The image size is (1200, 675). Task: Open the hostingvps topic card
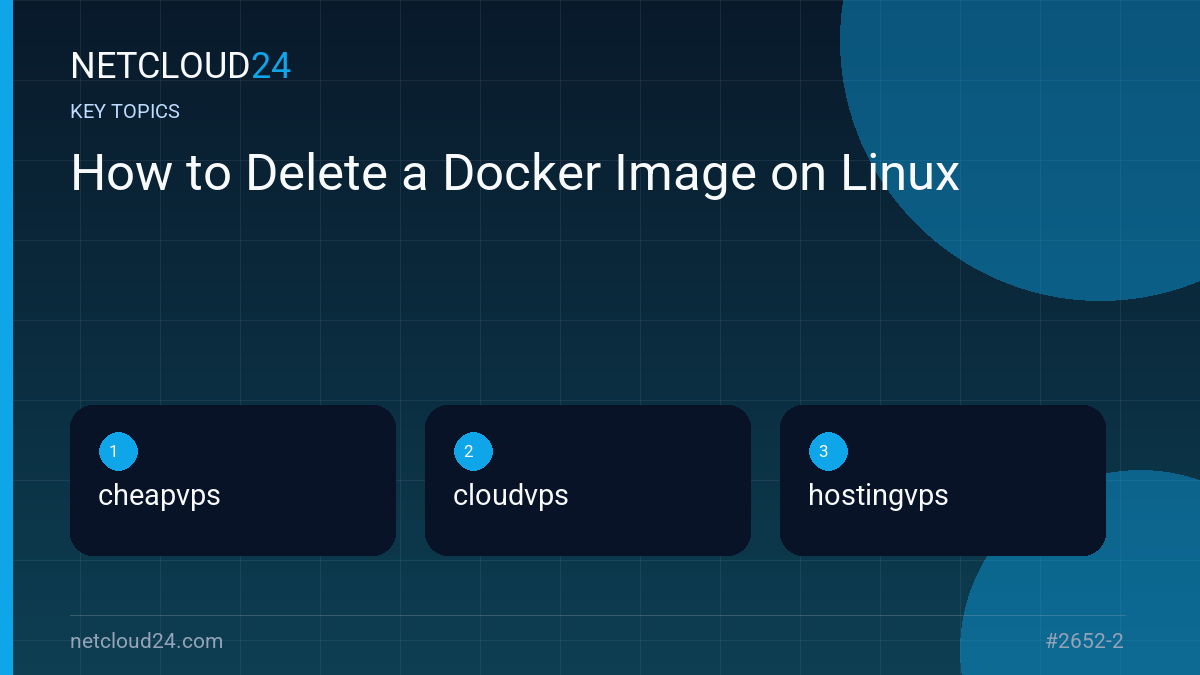(943, 480)
